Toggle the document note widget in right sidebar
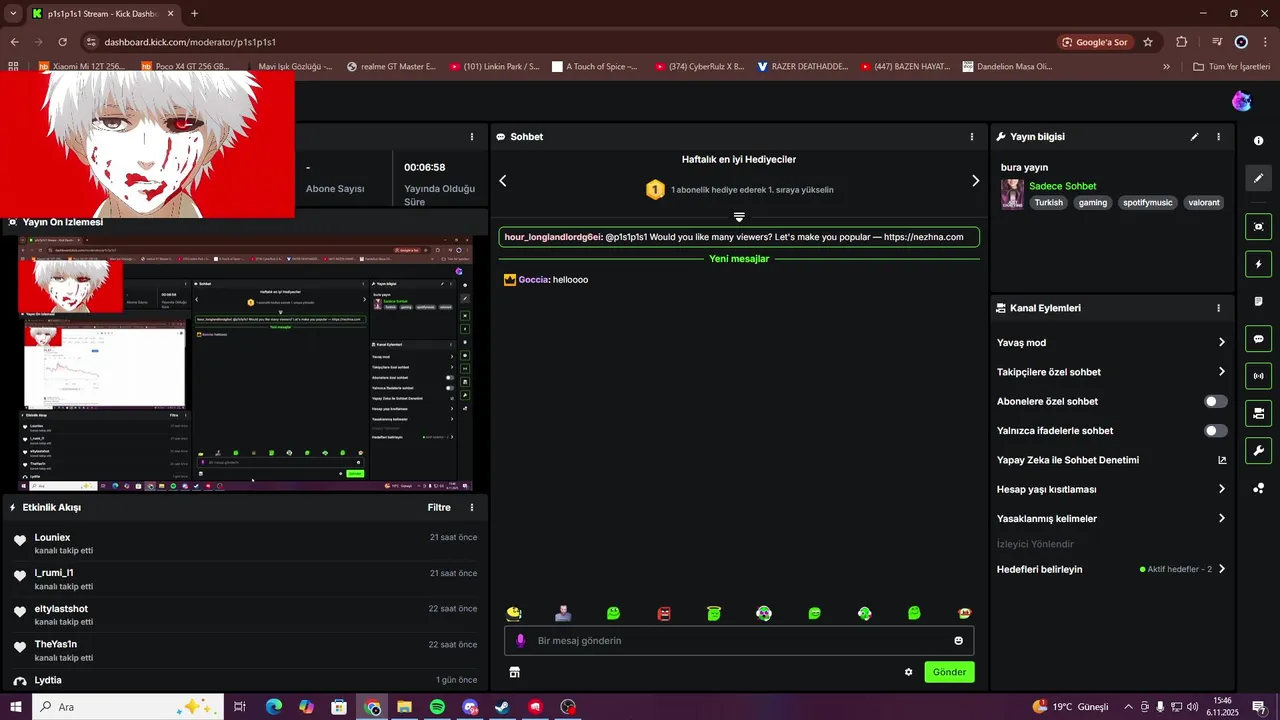This screenshot has width=1280, height=720. pyautogui.click(x=1258, y=301)
